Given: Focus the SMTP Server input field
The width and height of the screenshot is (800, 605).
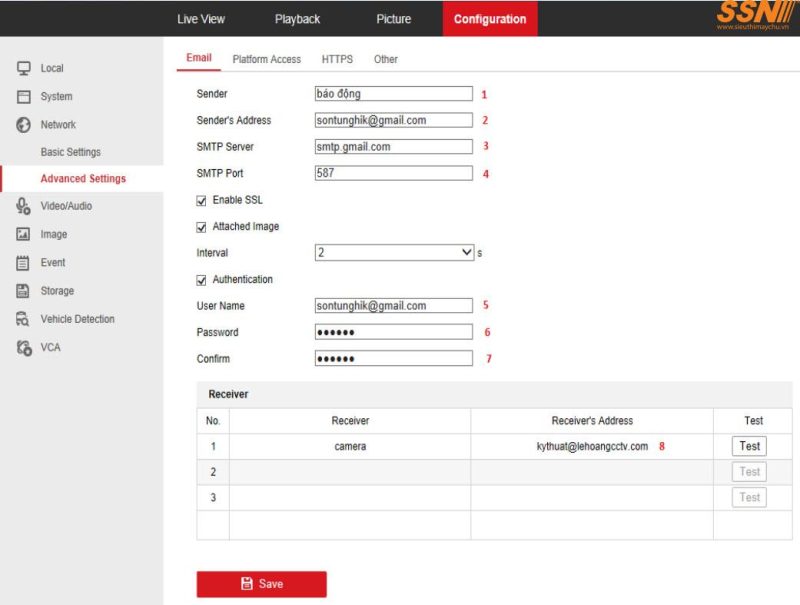Looking at the screenshot, I should (393, 146).
